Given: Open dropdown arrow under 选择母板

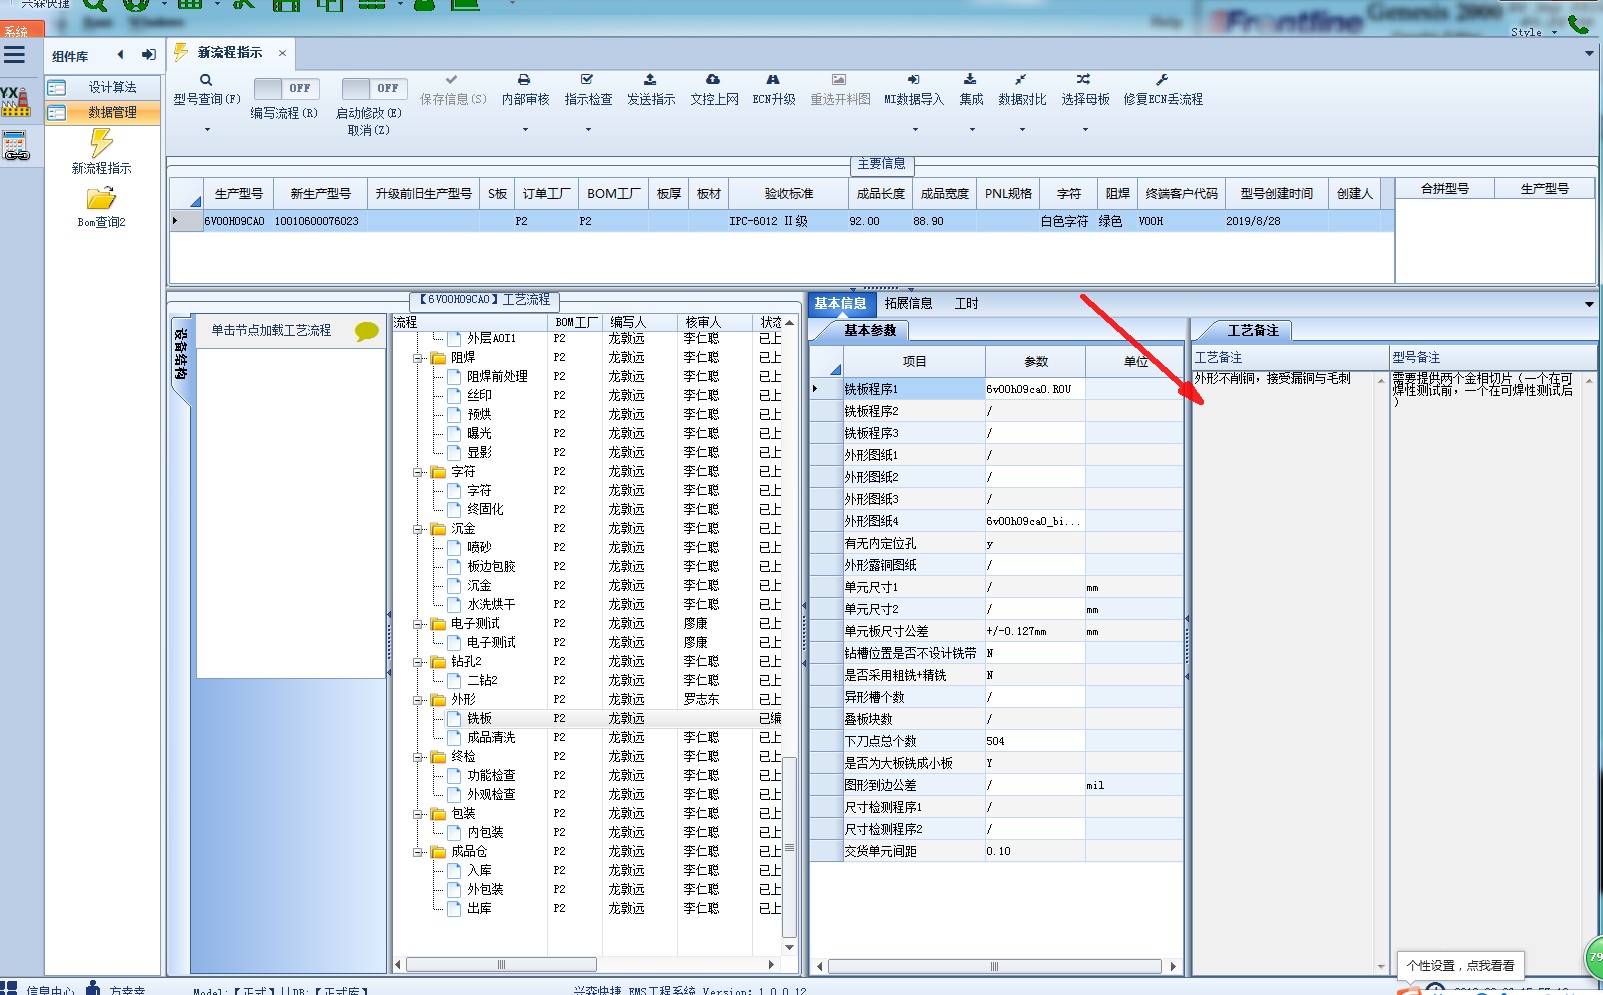Looking at the screenshot, I should (1085, 130).
